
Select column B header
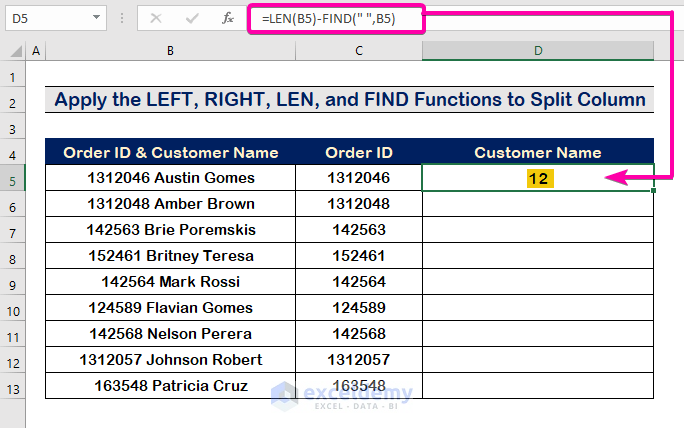(x=170, y=51)
